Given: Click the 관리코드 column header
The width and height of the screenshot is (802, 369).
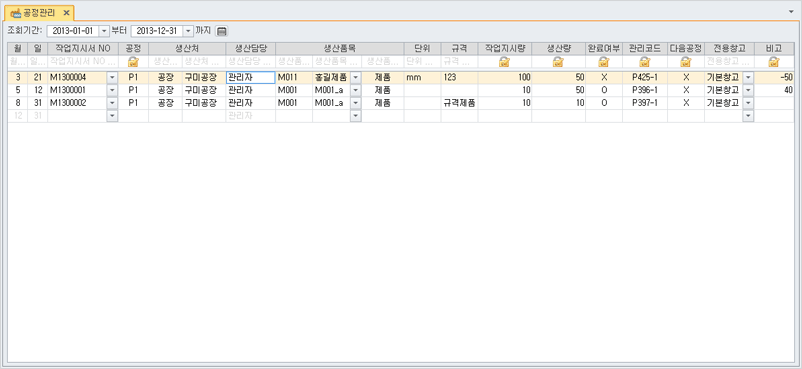Looking at the screenshot, I should click(645, 49).
